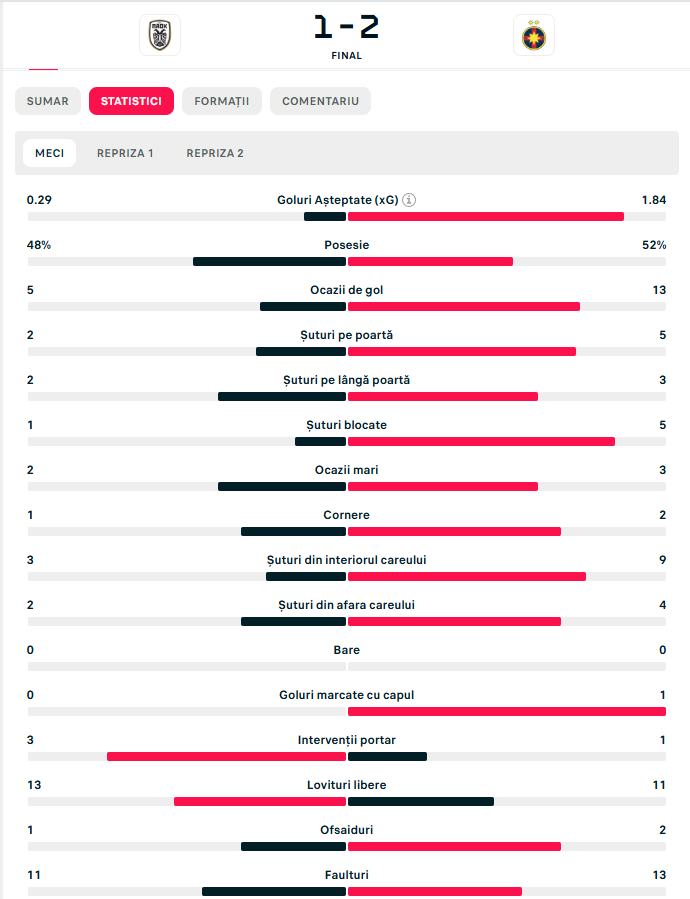Go to the COMENTARIU tab

coord(320,101)
